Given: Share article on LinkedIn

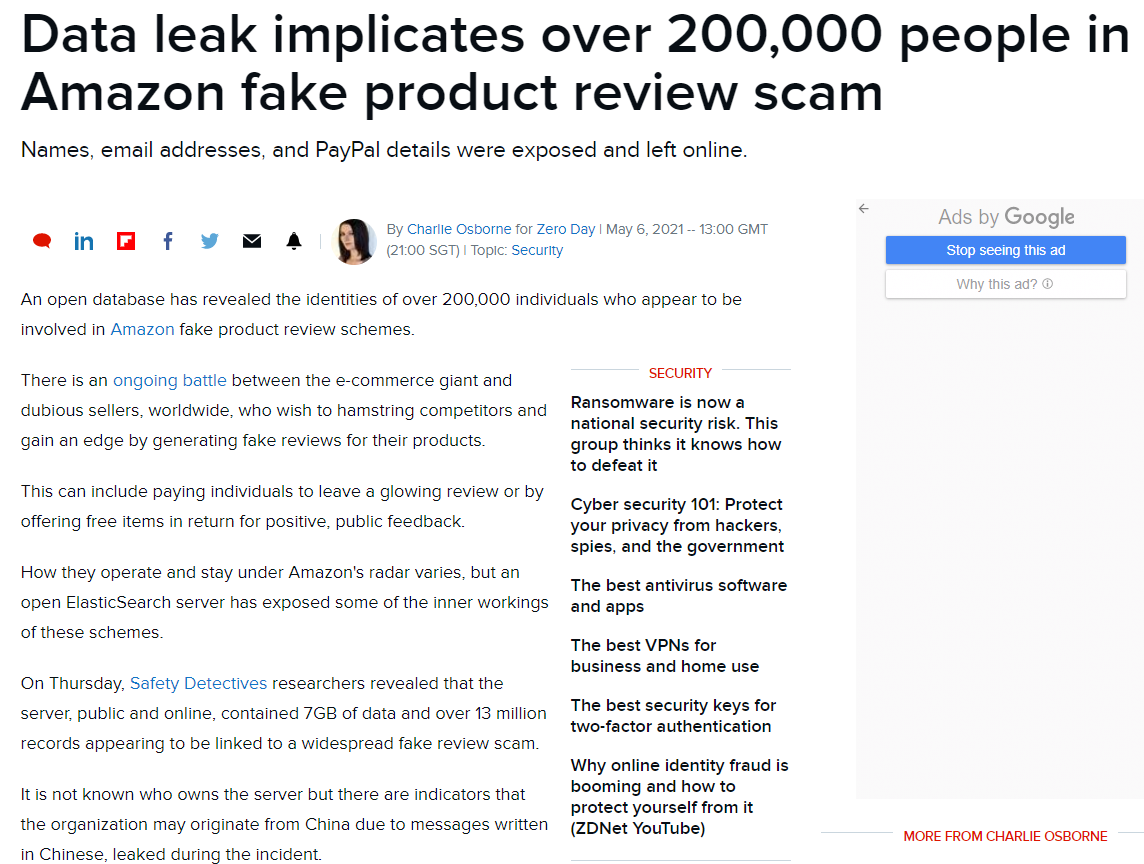Looking at the screenshot, I should (x=84, y=241).
